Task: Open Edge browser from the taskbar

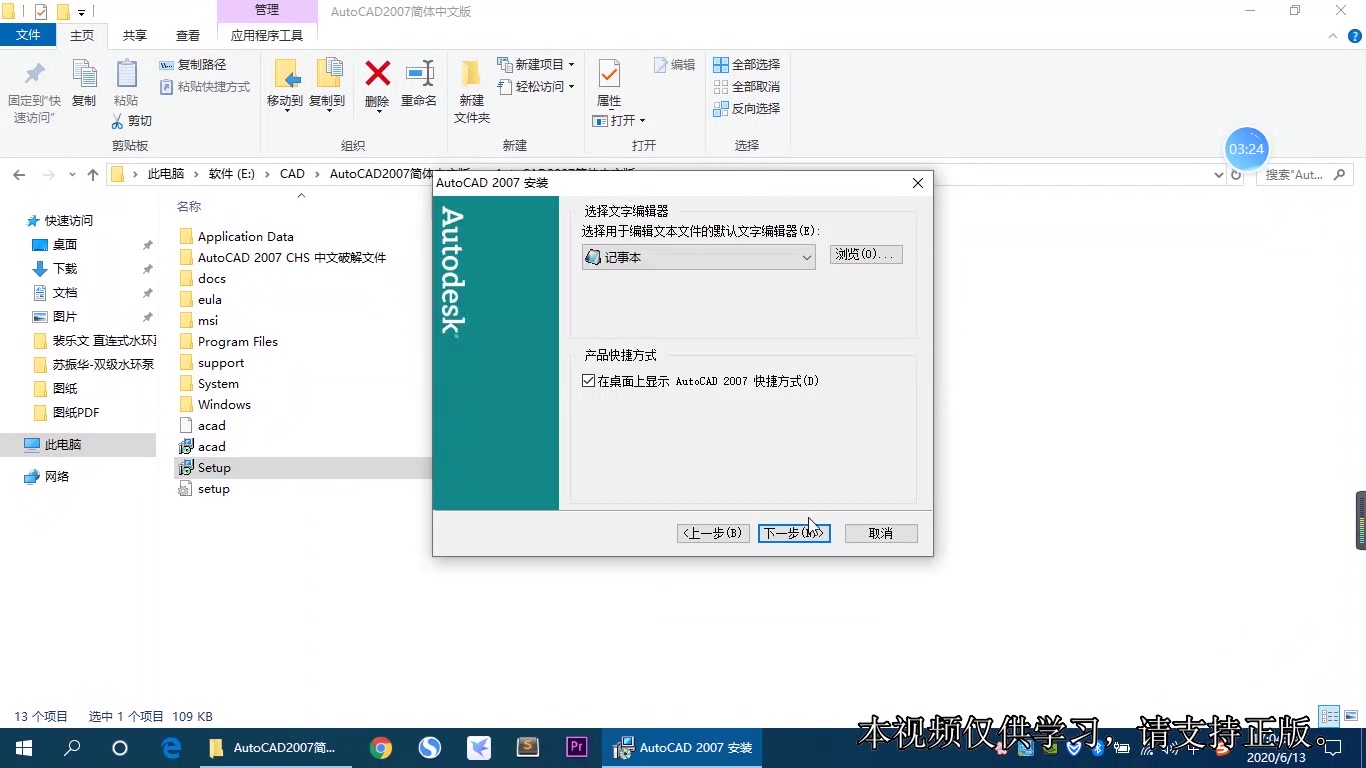Action: pyautogui.click(x=171, y=748)
